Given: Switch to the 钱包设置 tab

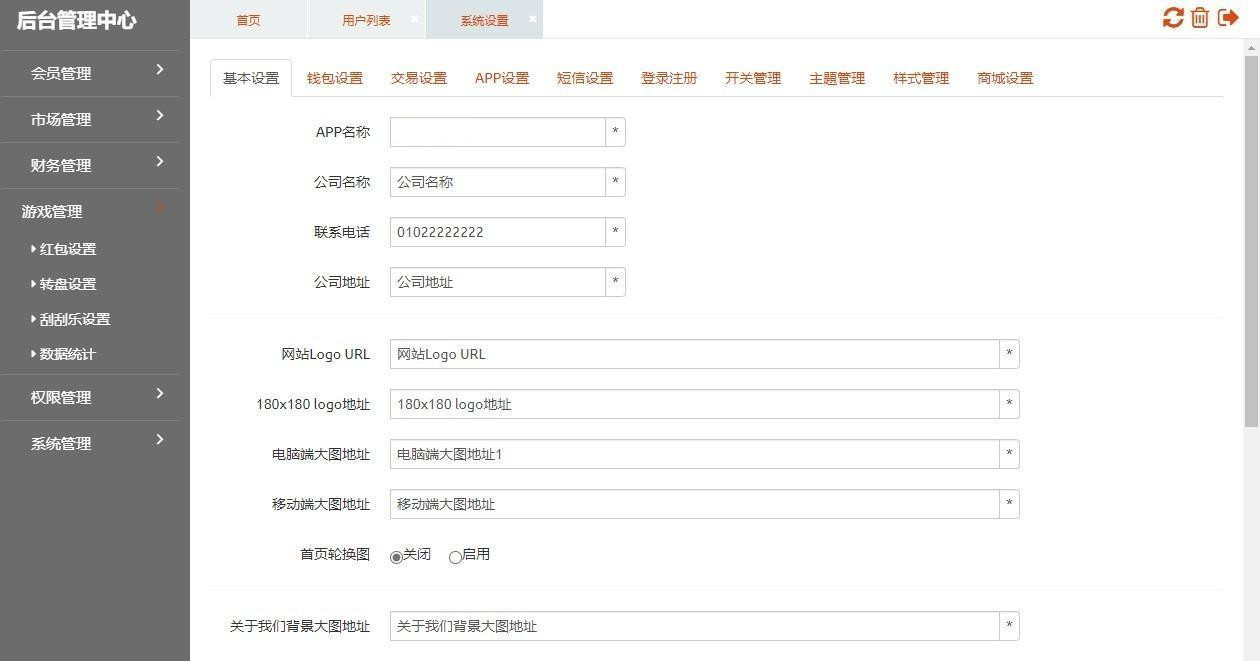Looking at the screenshot, I should click(335, 78).
